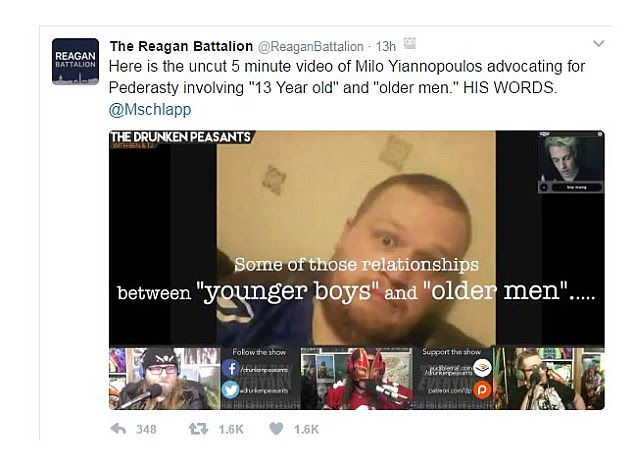Click the 1.6K retweet count
Image resolution: width=634 pixels, height=463 pixels.
coord(231,429)
